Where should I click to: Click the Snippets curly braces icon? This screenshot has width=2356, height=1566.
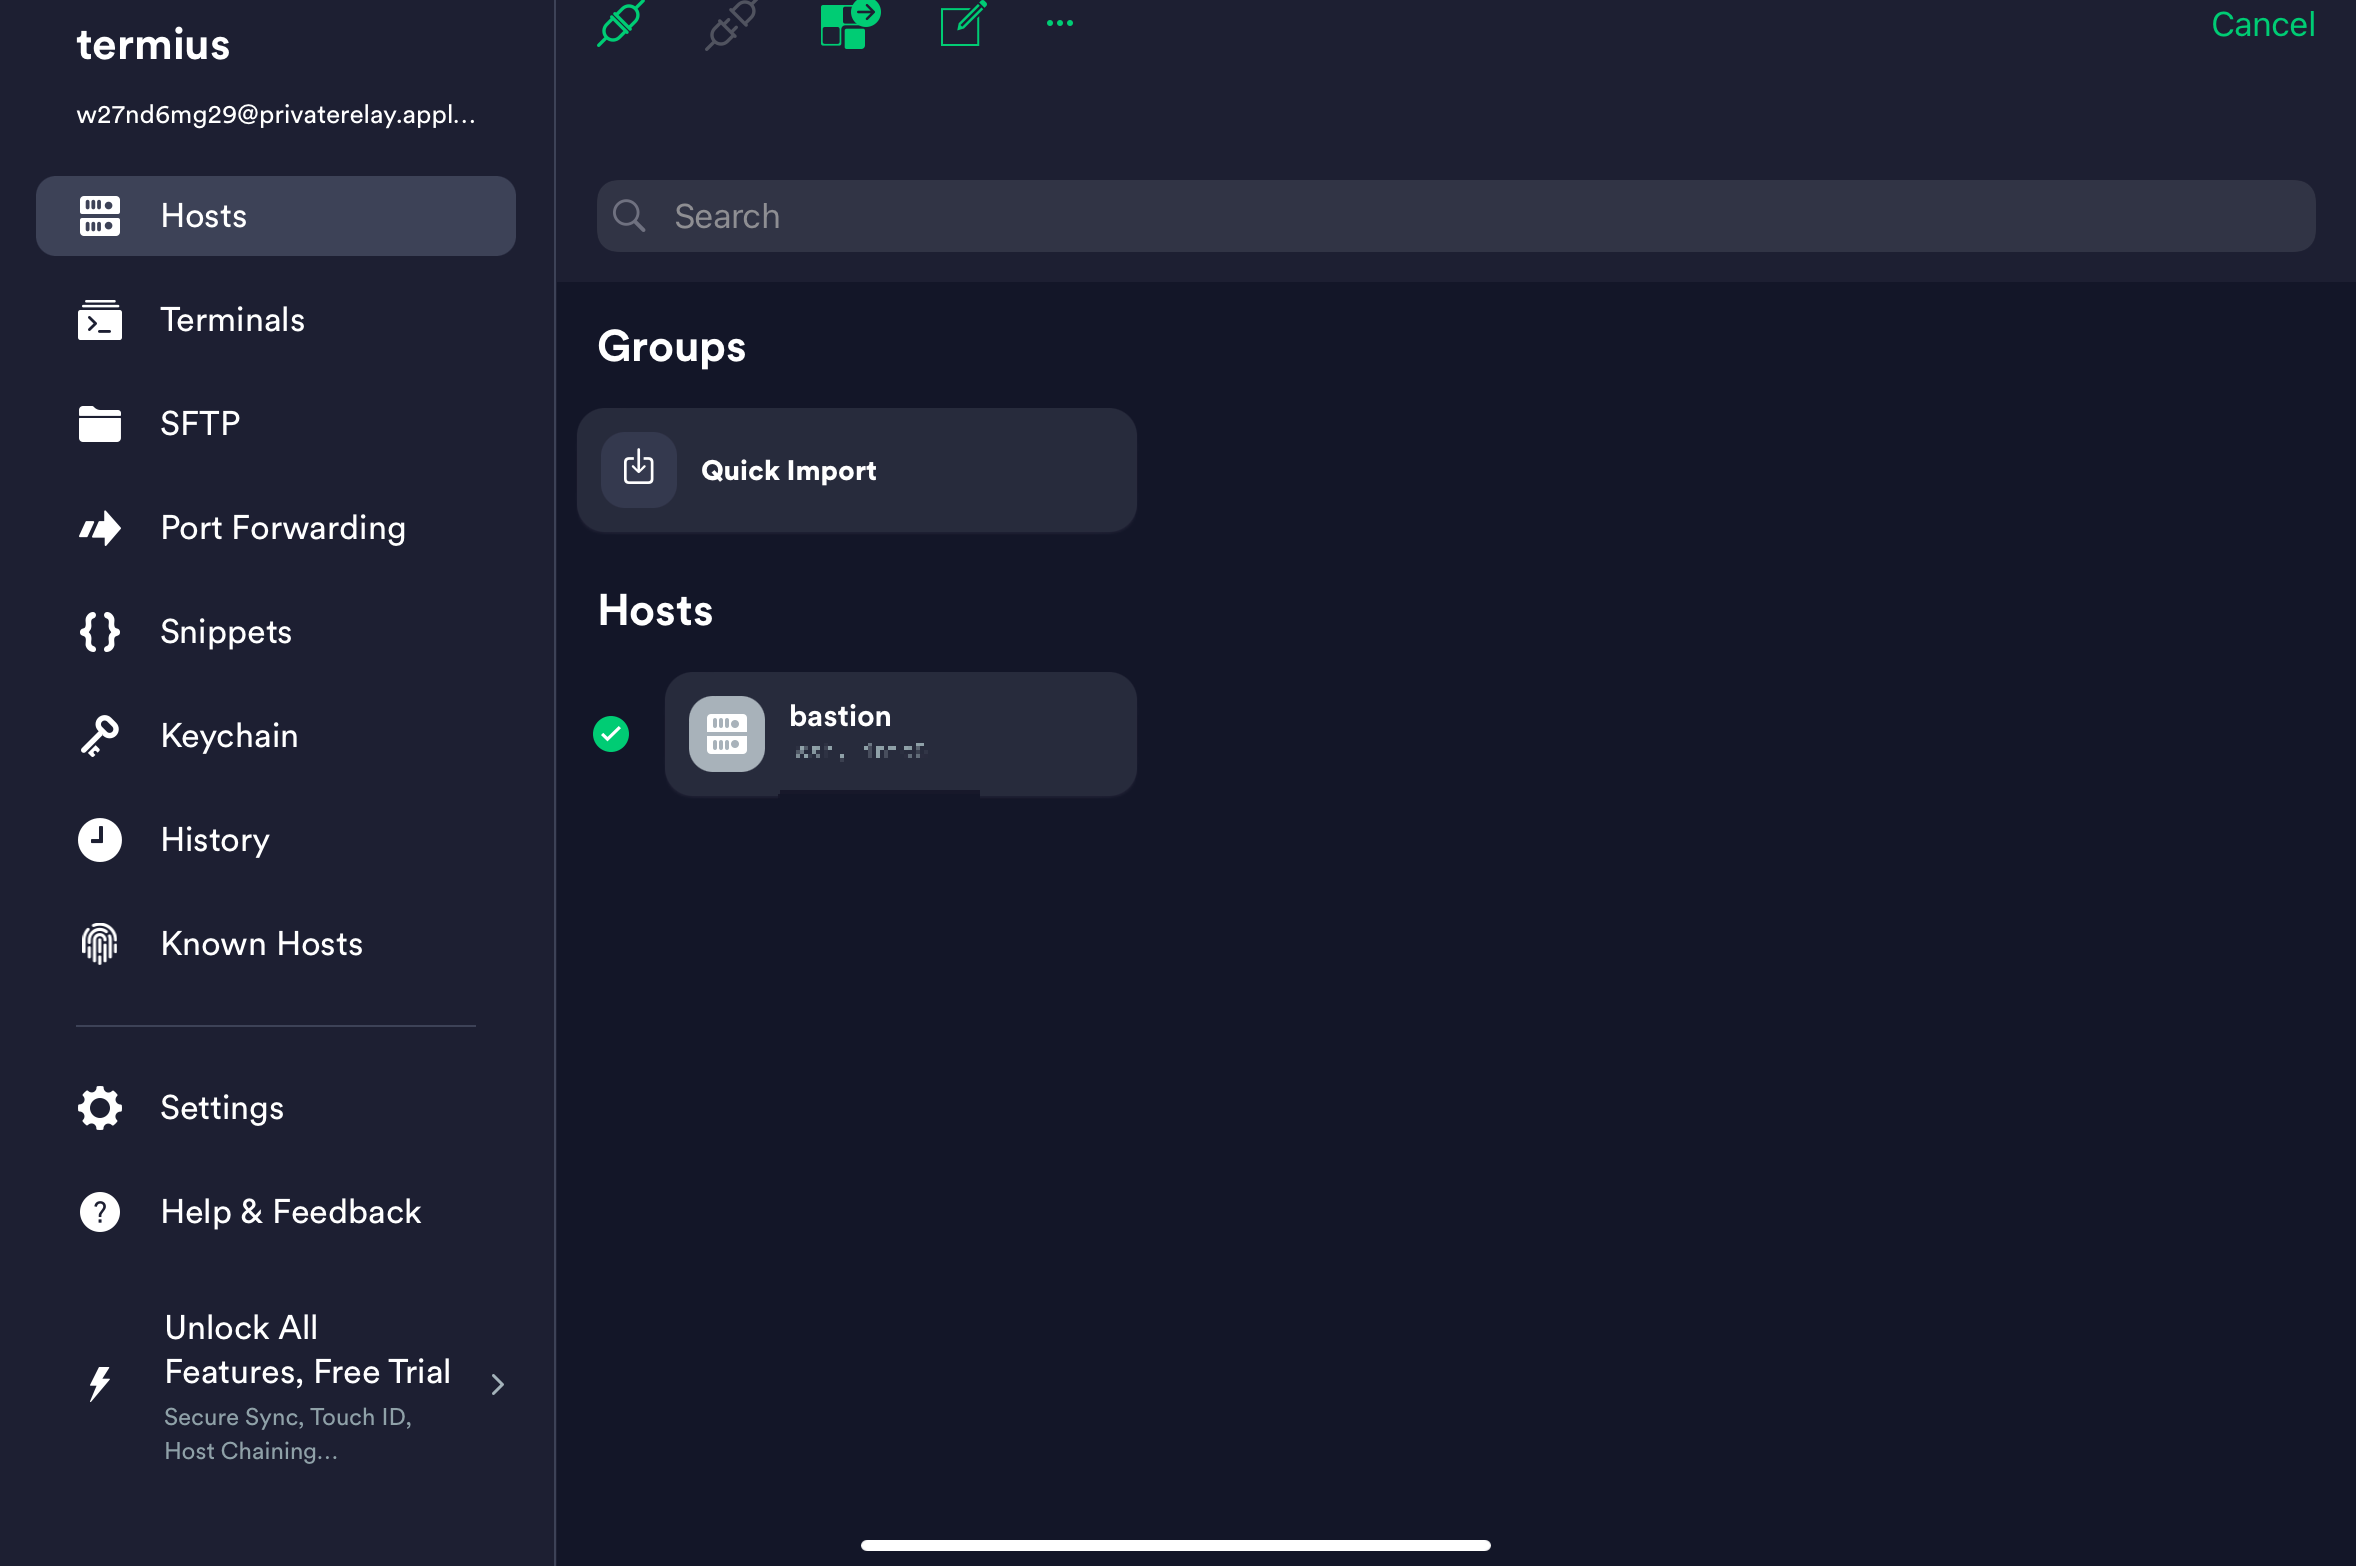(100, 632)
